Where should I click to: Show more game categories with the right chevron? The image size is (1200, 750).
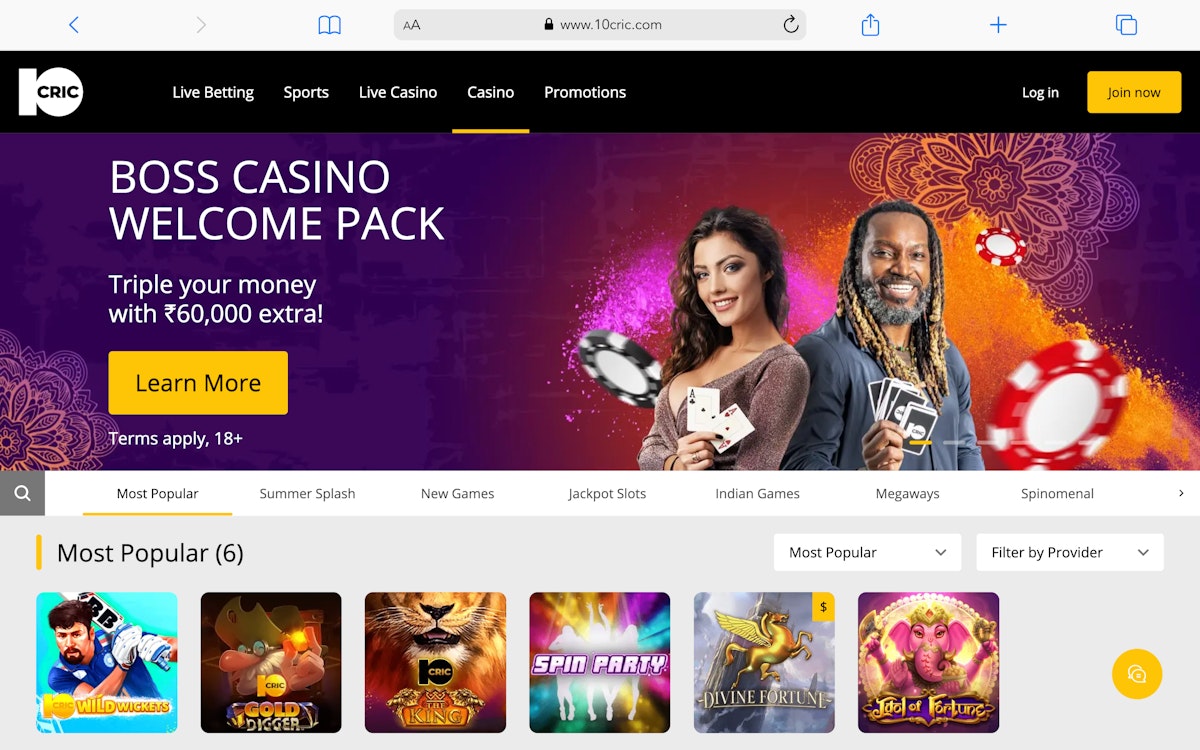pos(1181,493)
